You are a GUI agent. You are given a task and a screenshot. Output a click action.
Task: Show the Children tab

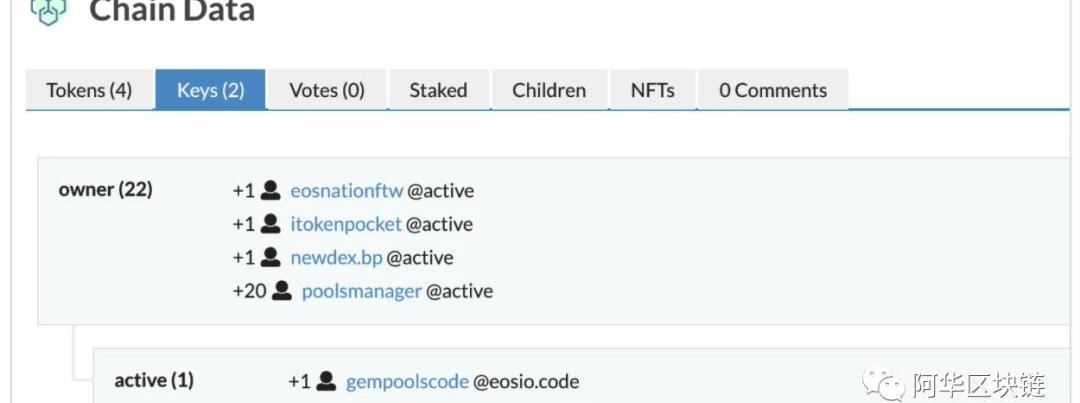pos(549,90)
